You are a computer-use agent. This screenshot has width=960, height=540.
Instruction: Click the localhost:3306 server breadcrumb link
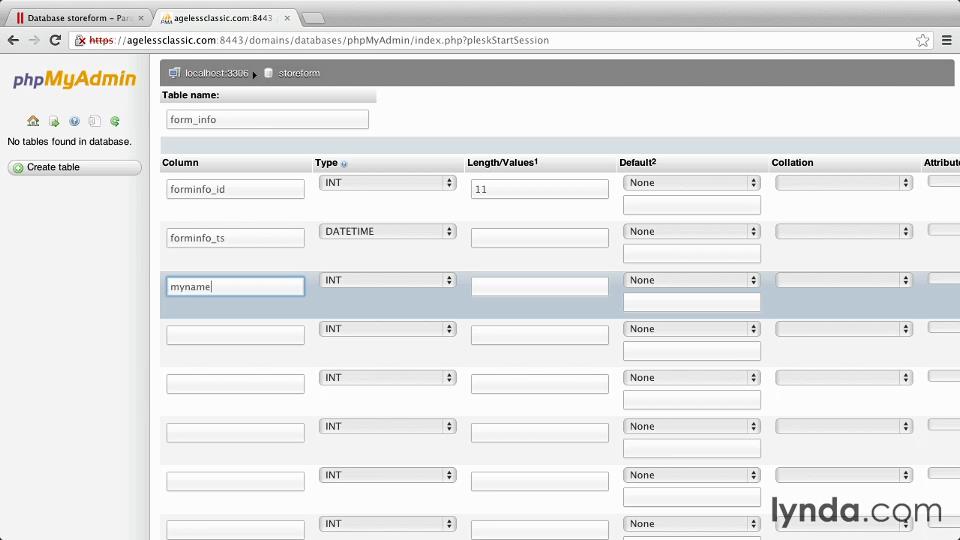(215, 73)
